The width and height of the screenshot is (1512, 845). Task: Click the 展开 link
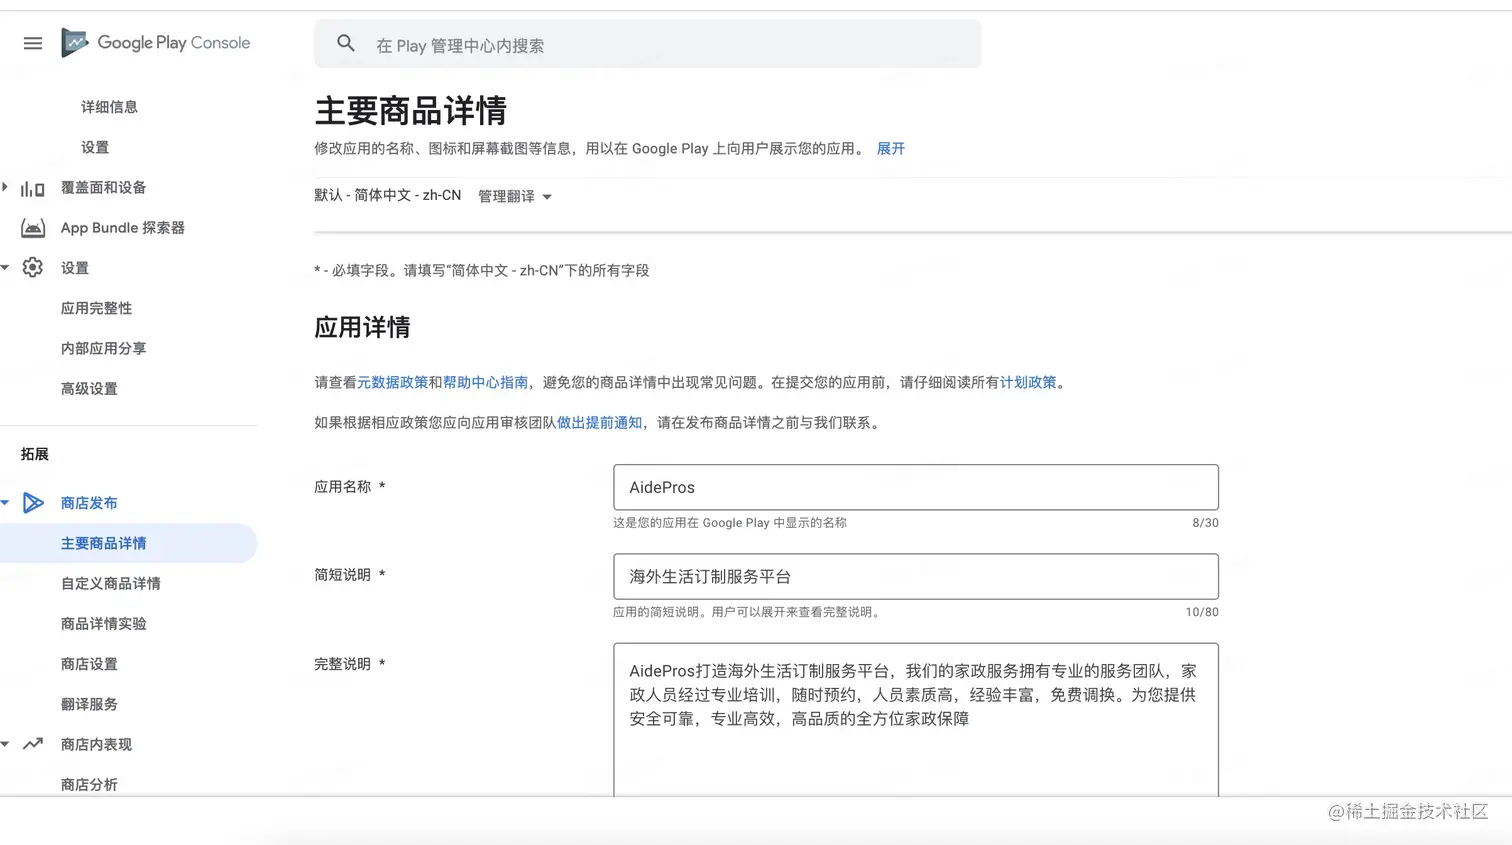(x=891, y=148)
